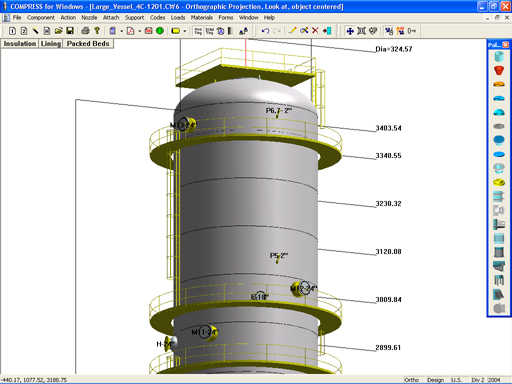The image size is (512, 384).
Task: Open the Codes menu
Action: point(157,18)
